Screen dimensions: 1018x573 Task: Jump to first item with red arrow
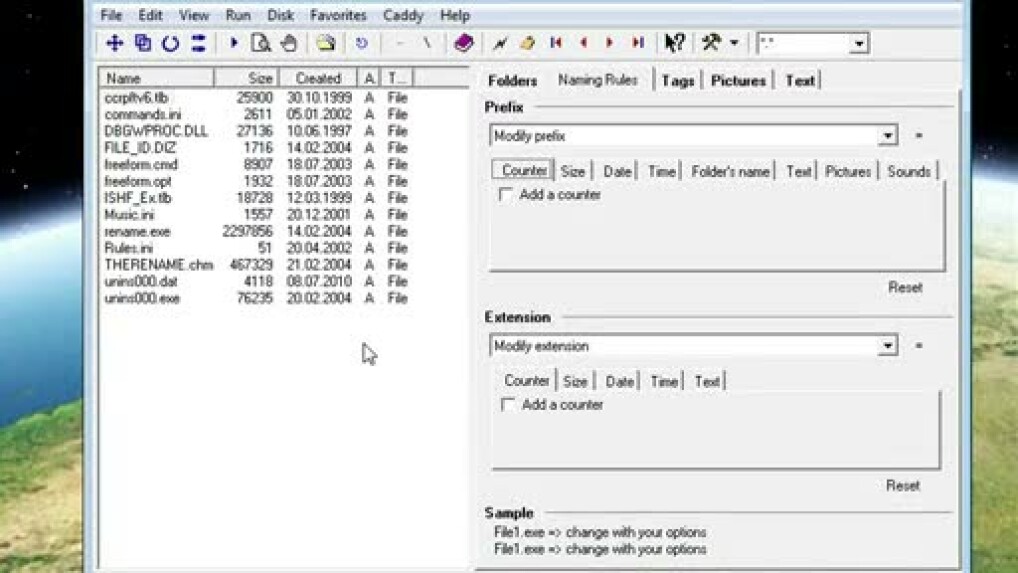(556, 43)
